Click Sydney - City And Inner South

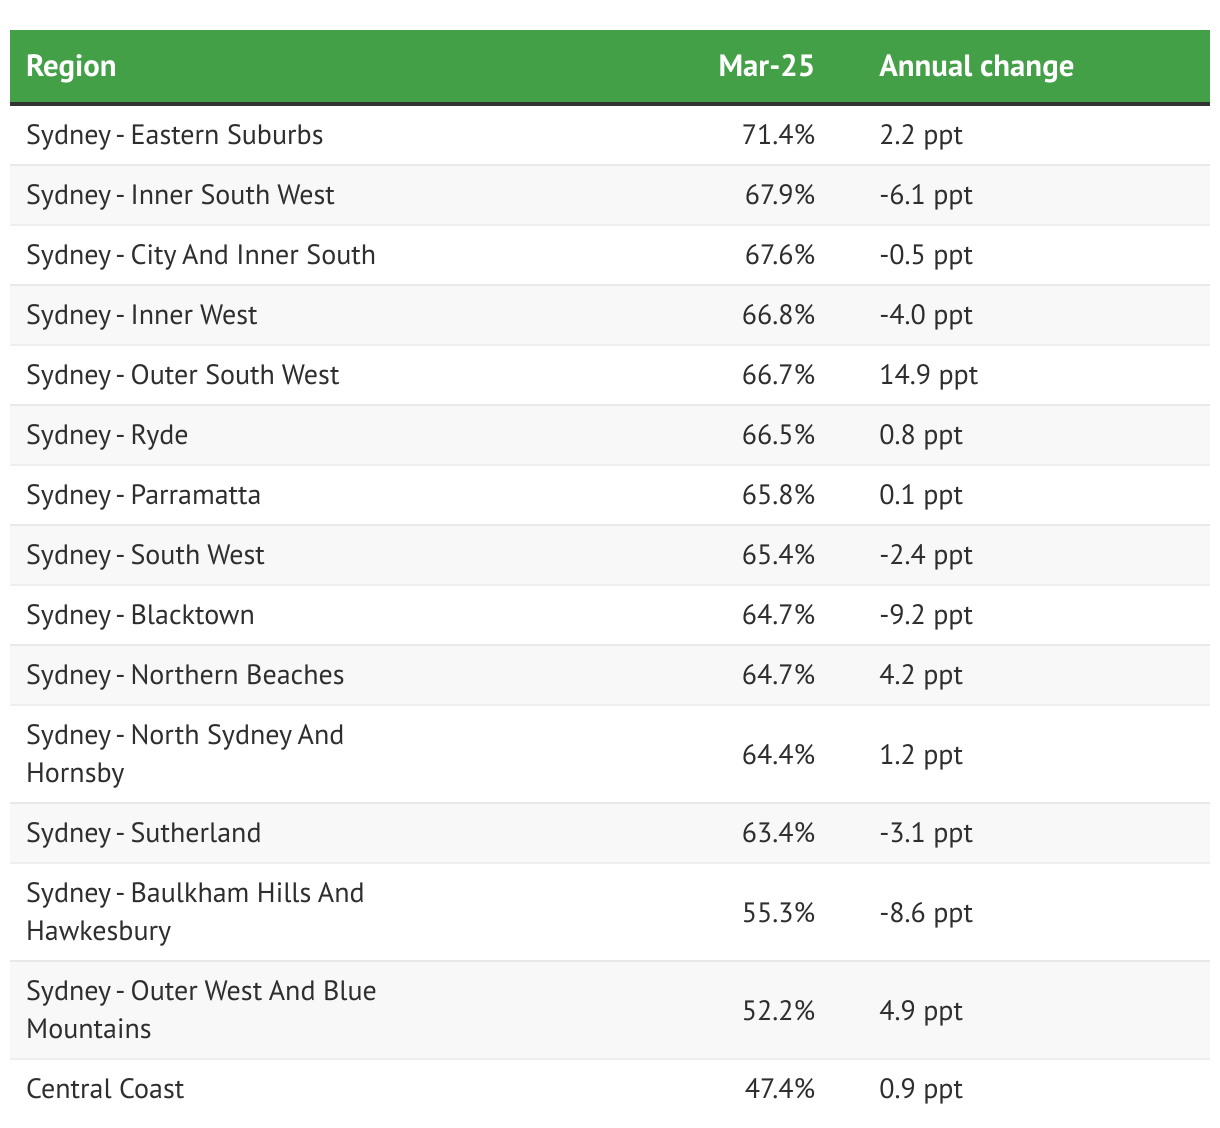click(x=201, y=255)
